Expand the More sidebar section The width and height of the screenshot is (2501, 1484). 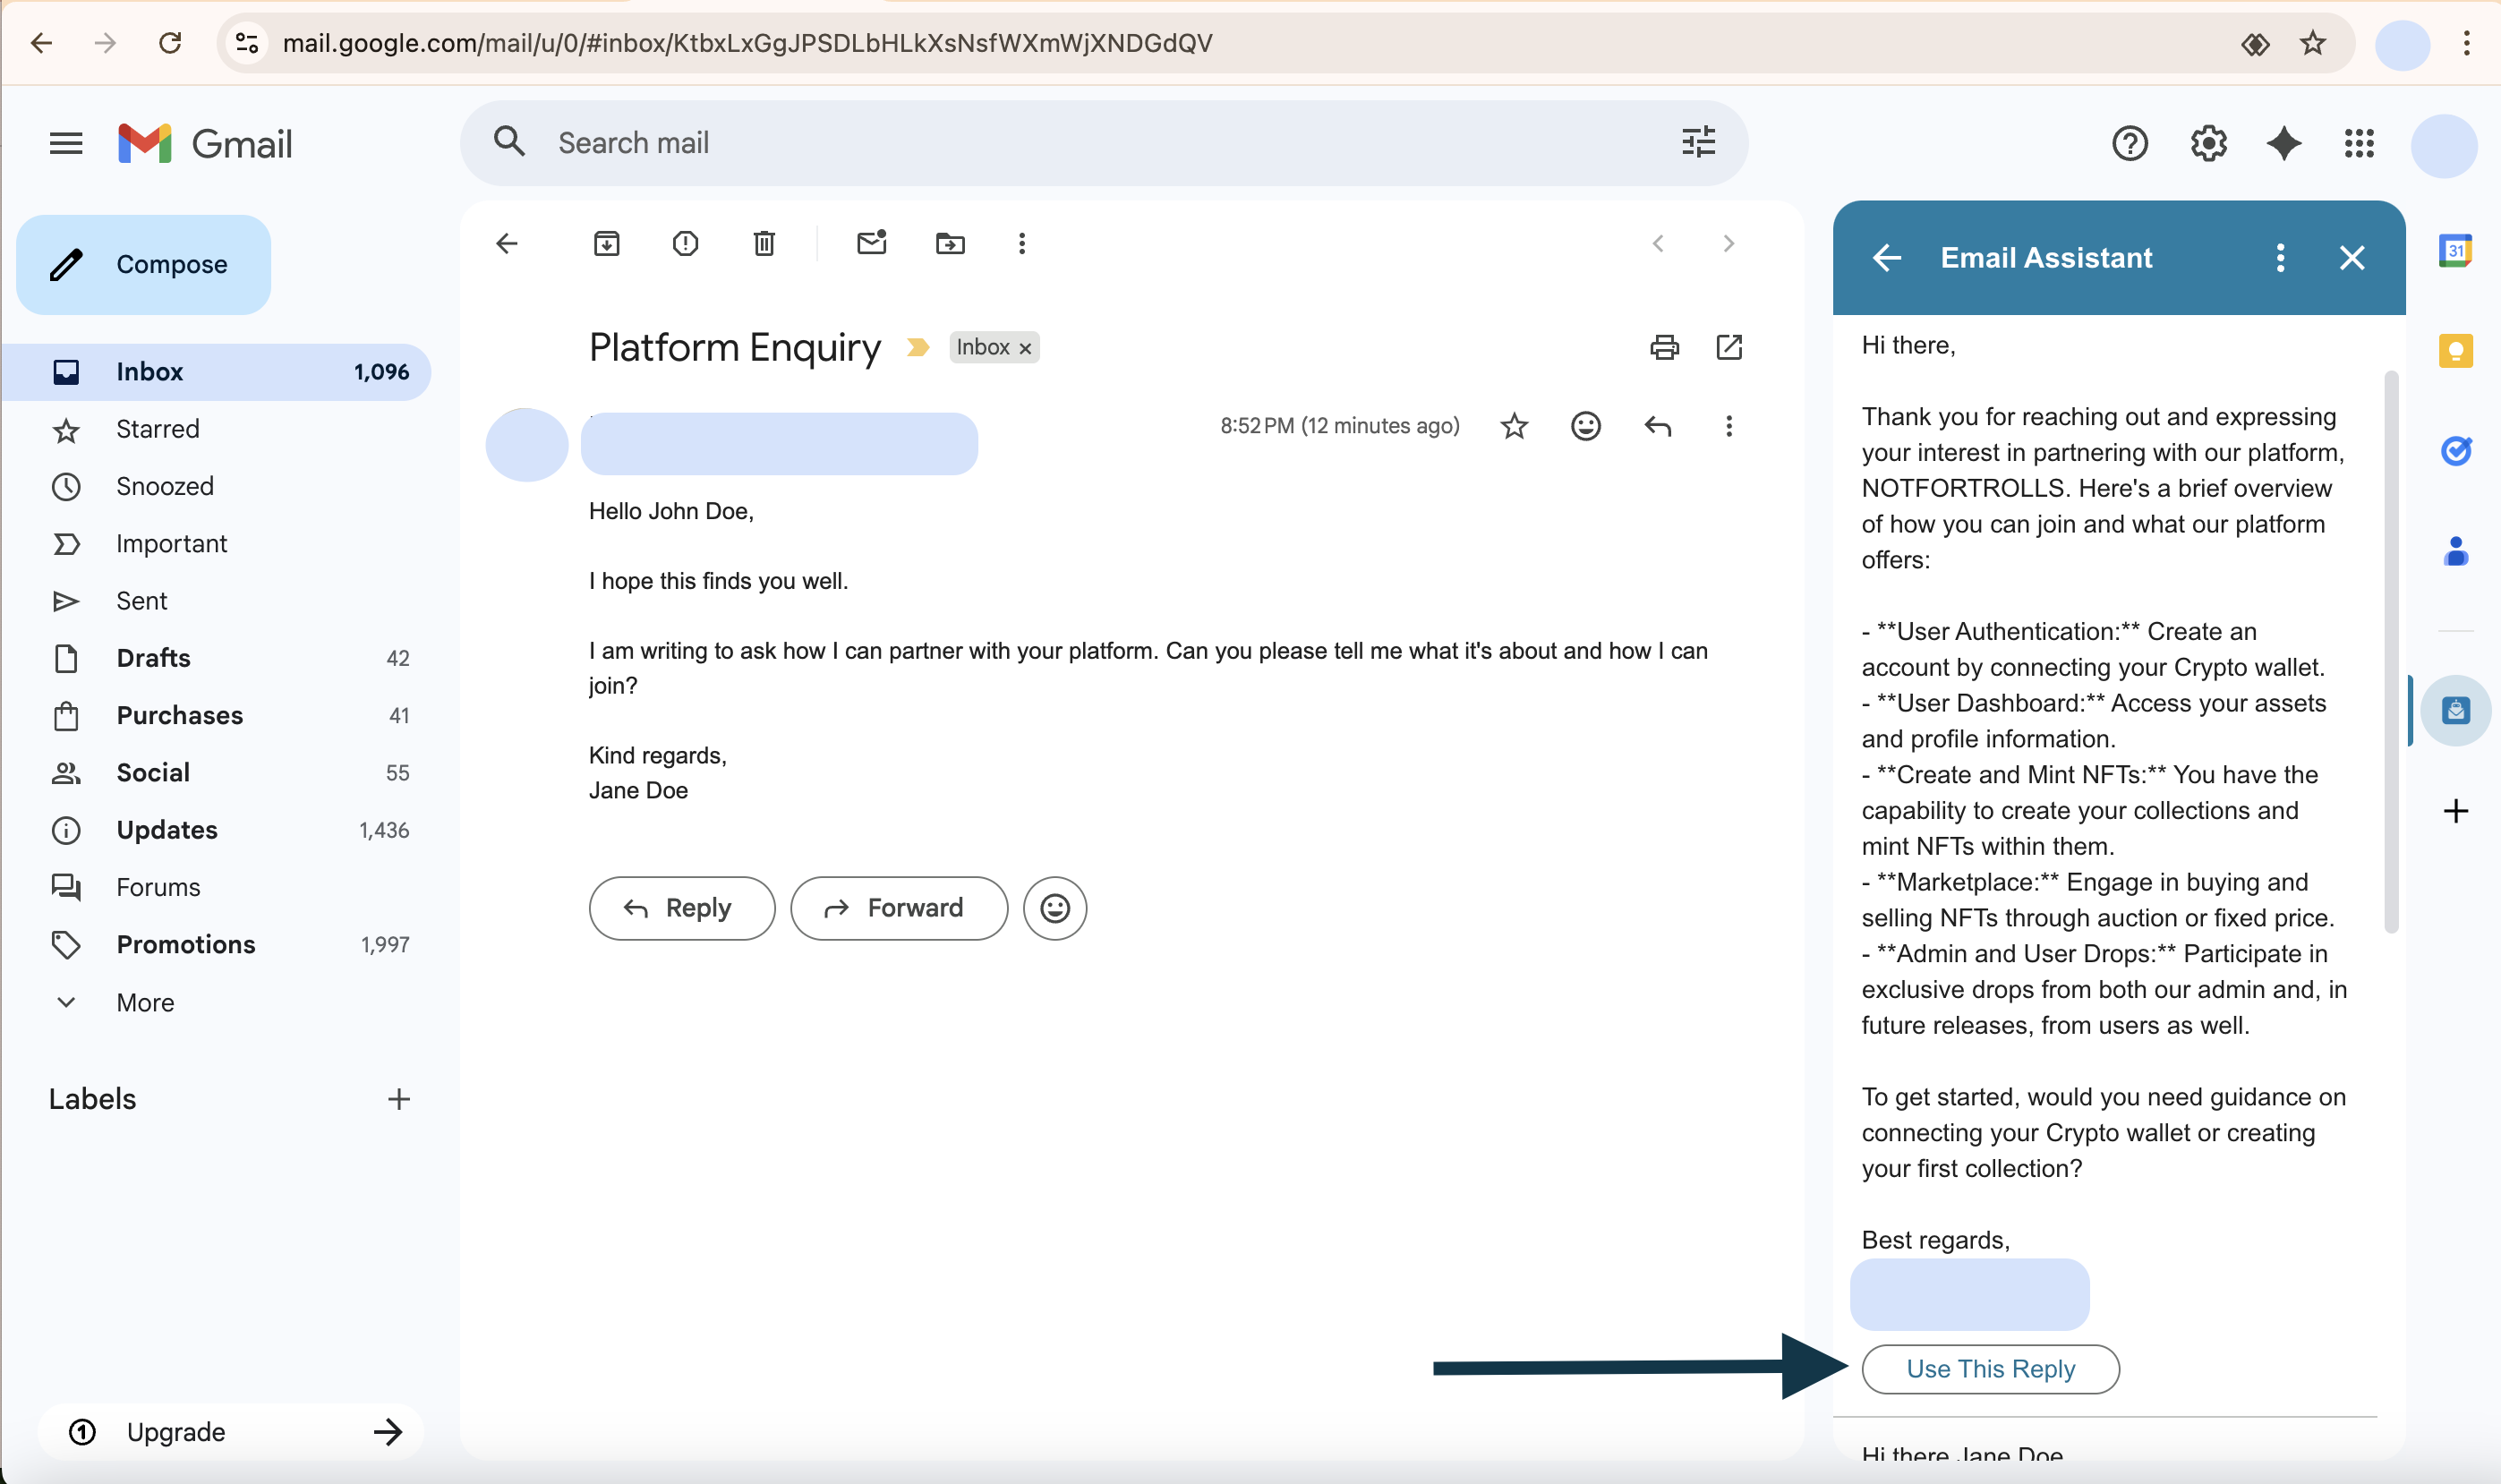click(x=216, y=1002)
